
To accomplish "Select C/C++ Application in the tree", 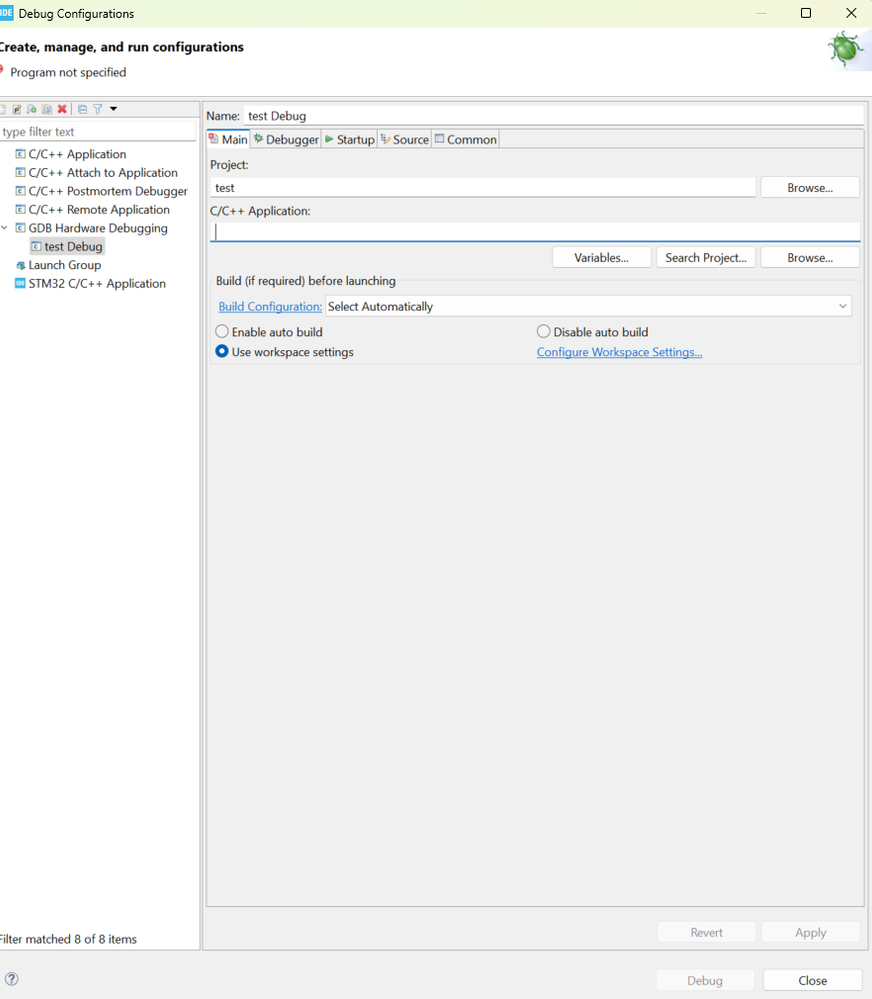I will [77, 154].
